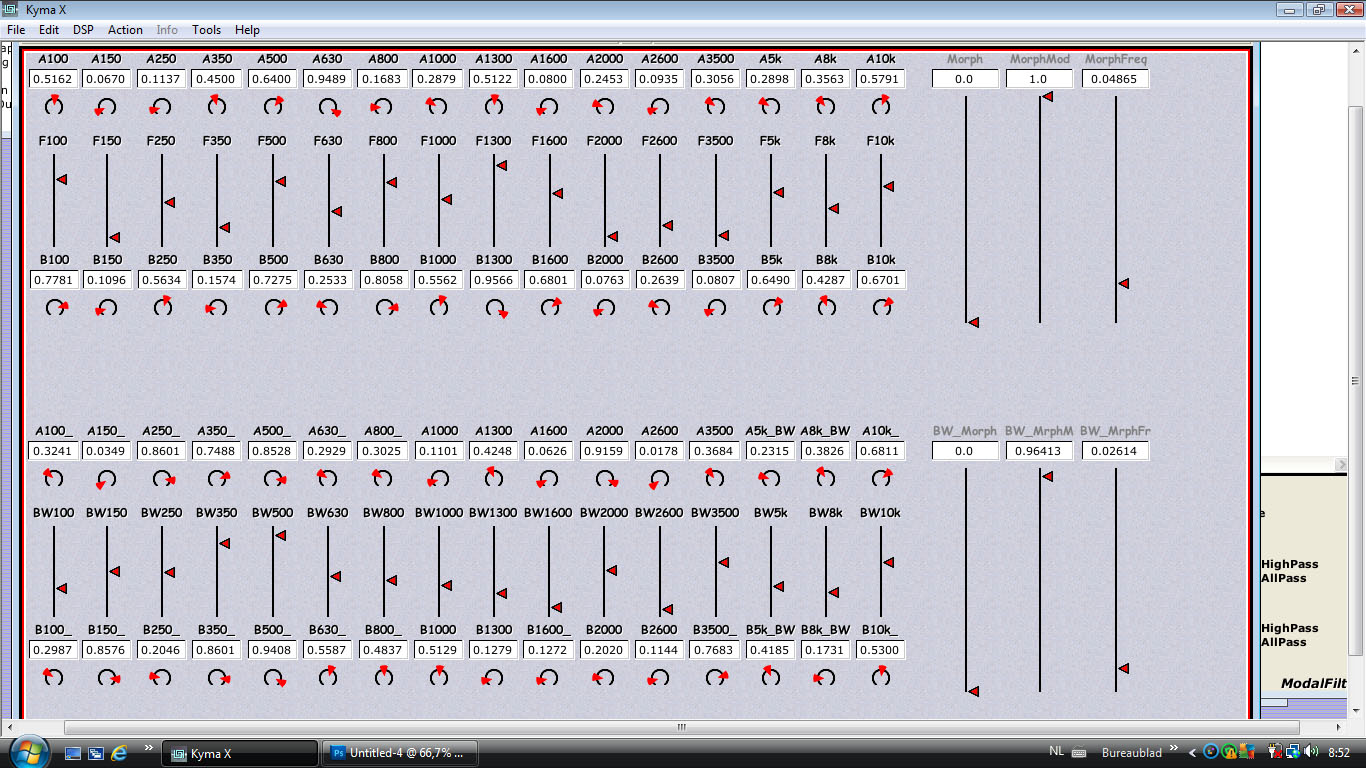Switch to the Photoshop Untitled-4 taskbar button
Image resolution: width=1366 pixels, height=768 pixels.
click(398, 753)
